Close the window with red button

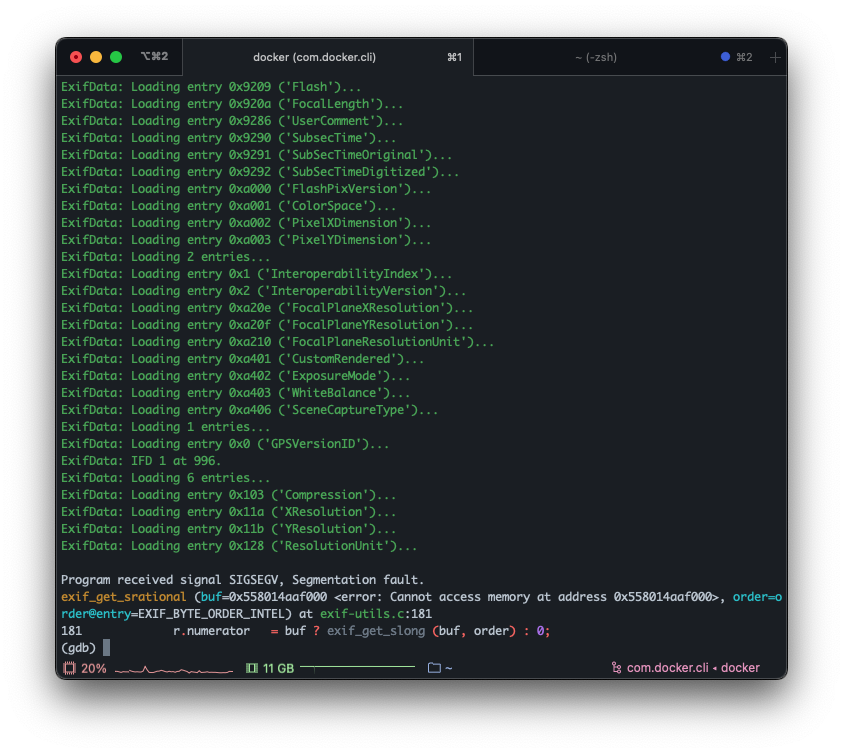(x=76, y=57)
